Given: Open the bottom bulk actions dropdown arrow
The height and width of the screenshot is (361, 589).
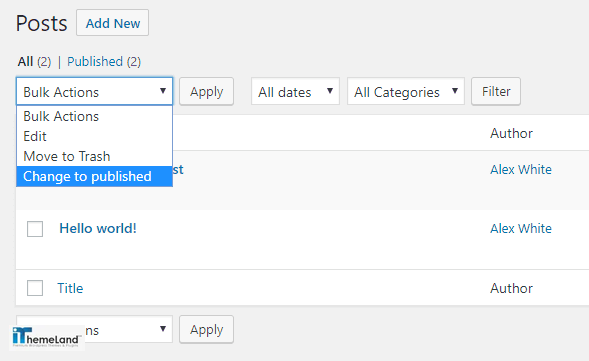Looking at the screenshot, I should click(163, 329).
